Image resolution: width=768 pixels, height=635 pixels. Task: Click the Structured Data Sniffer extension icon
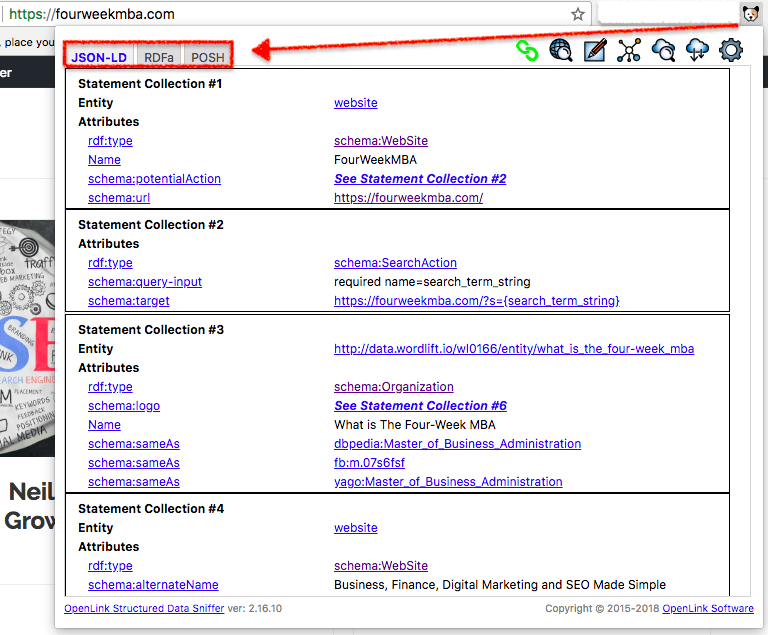750,14
